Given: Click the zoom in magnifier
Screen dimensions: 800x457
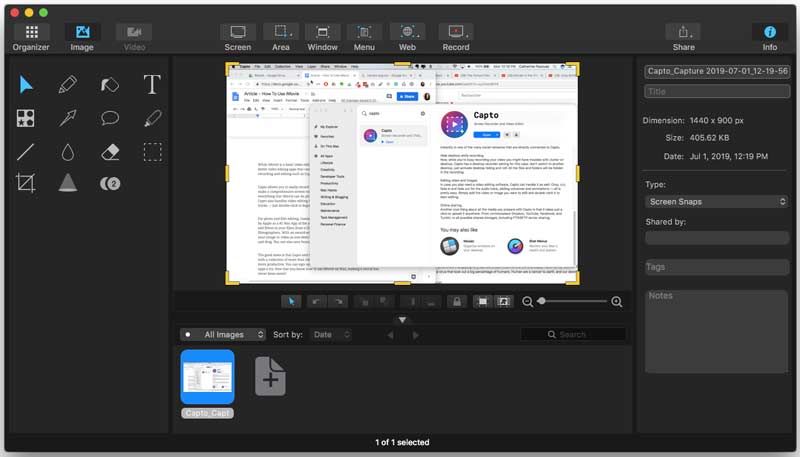Looking at the screenshot, I should pyautogui.click(x=616, y=302).
